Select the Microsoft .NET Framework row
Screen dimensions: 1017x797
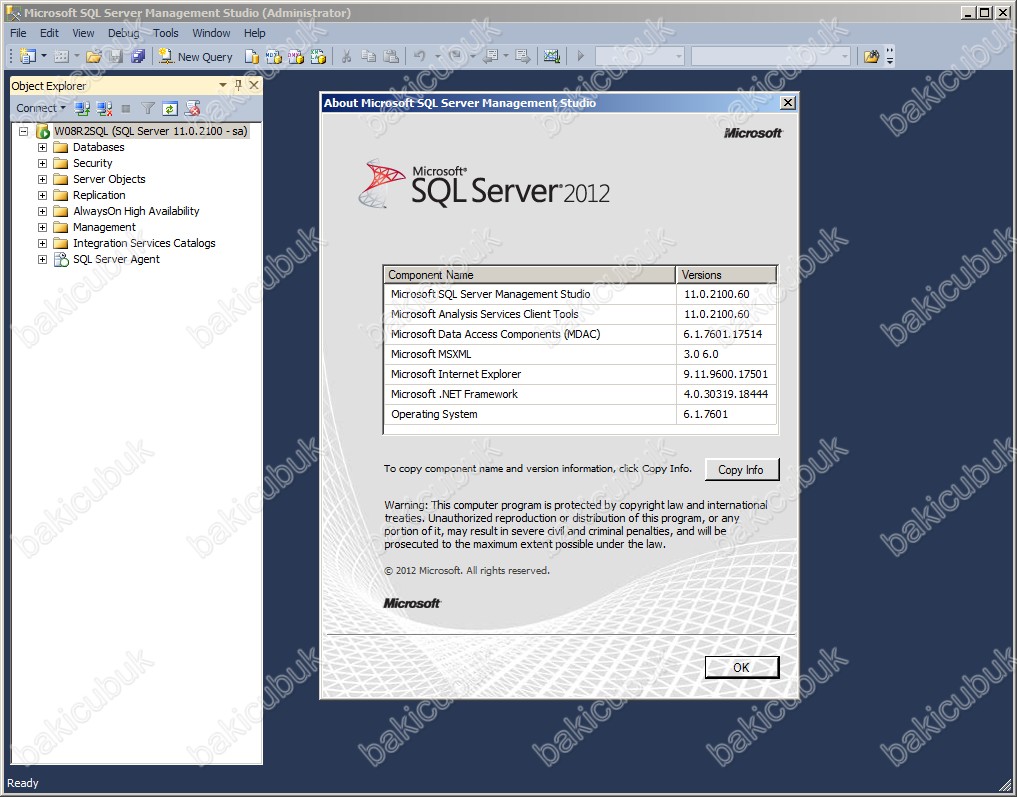(x=580, y=394)
